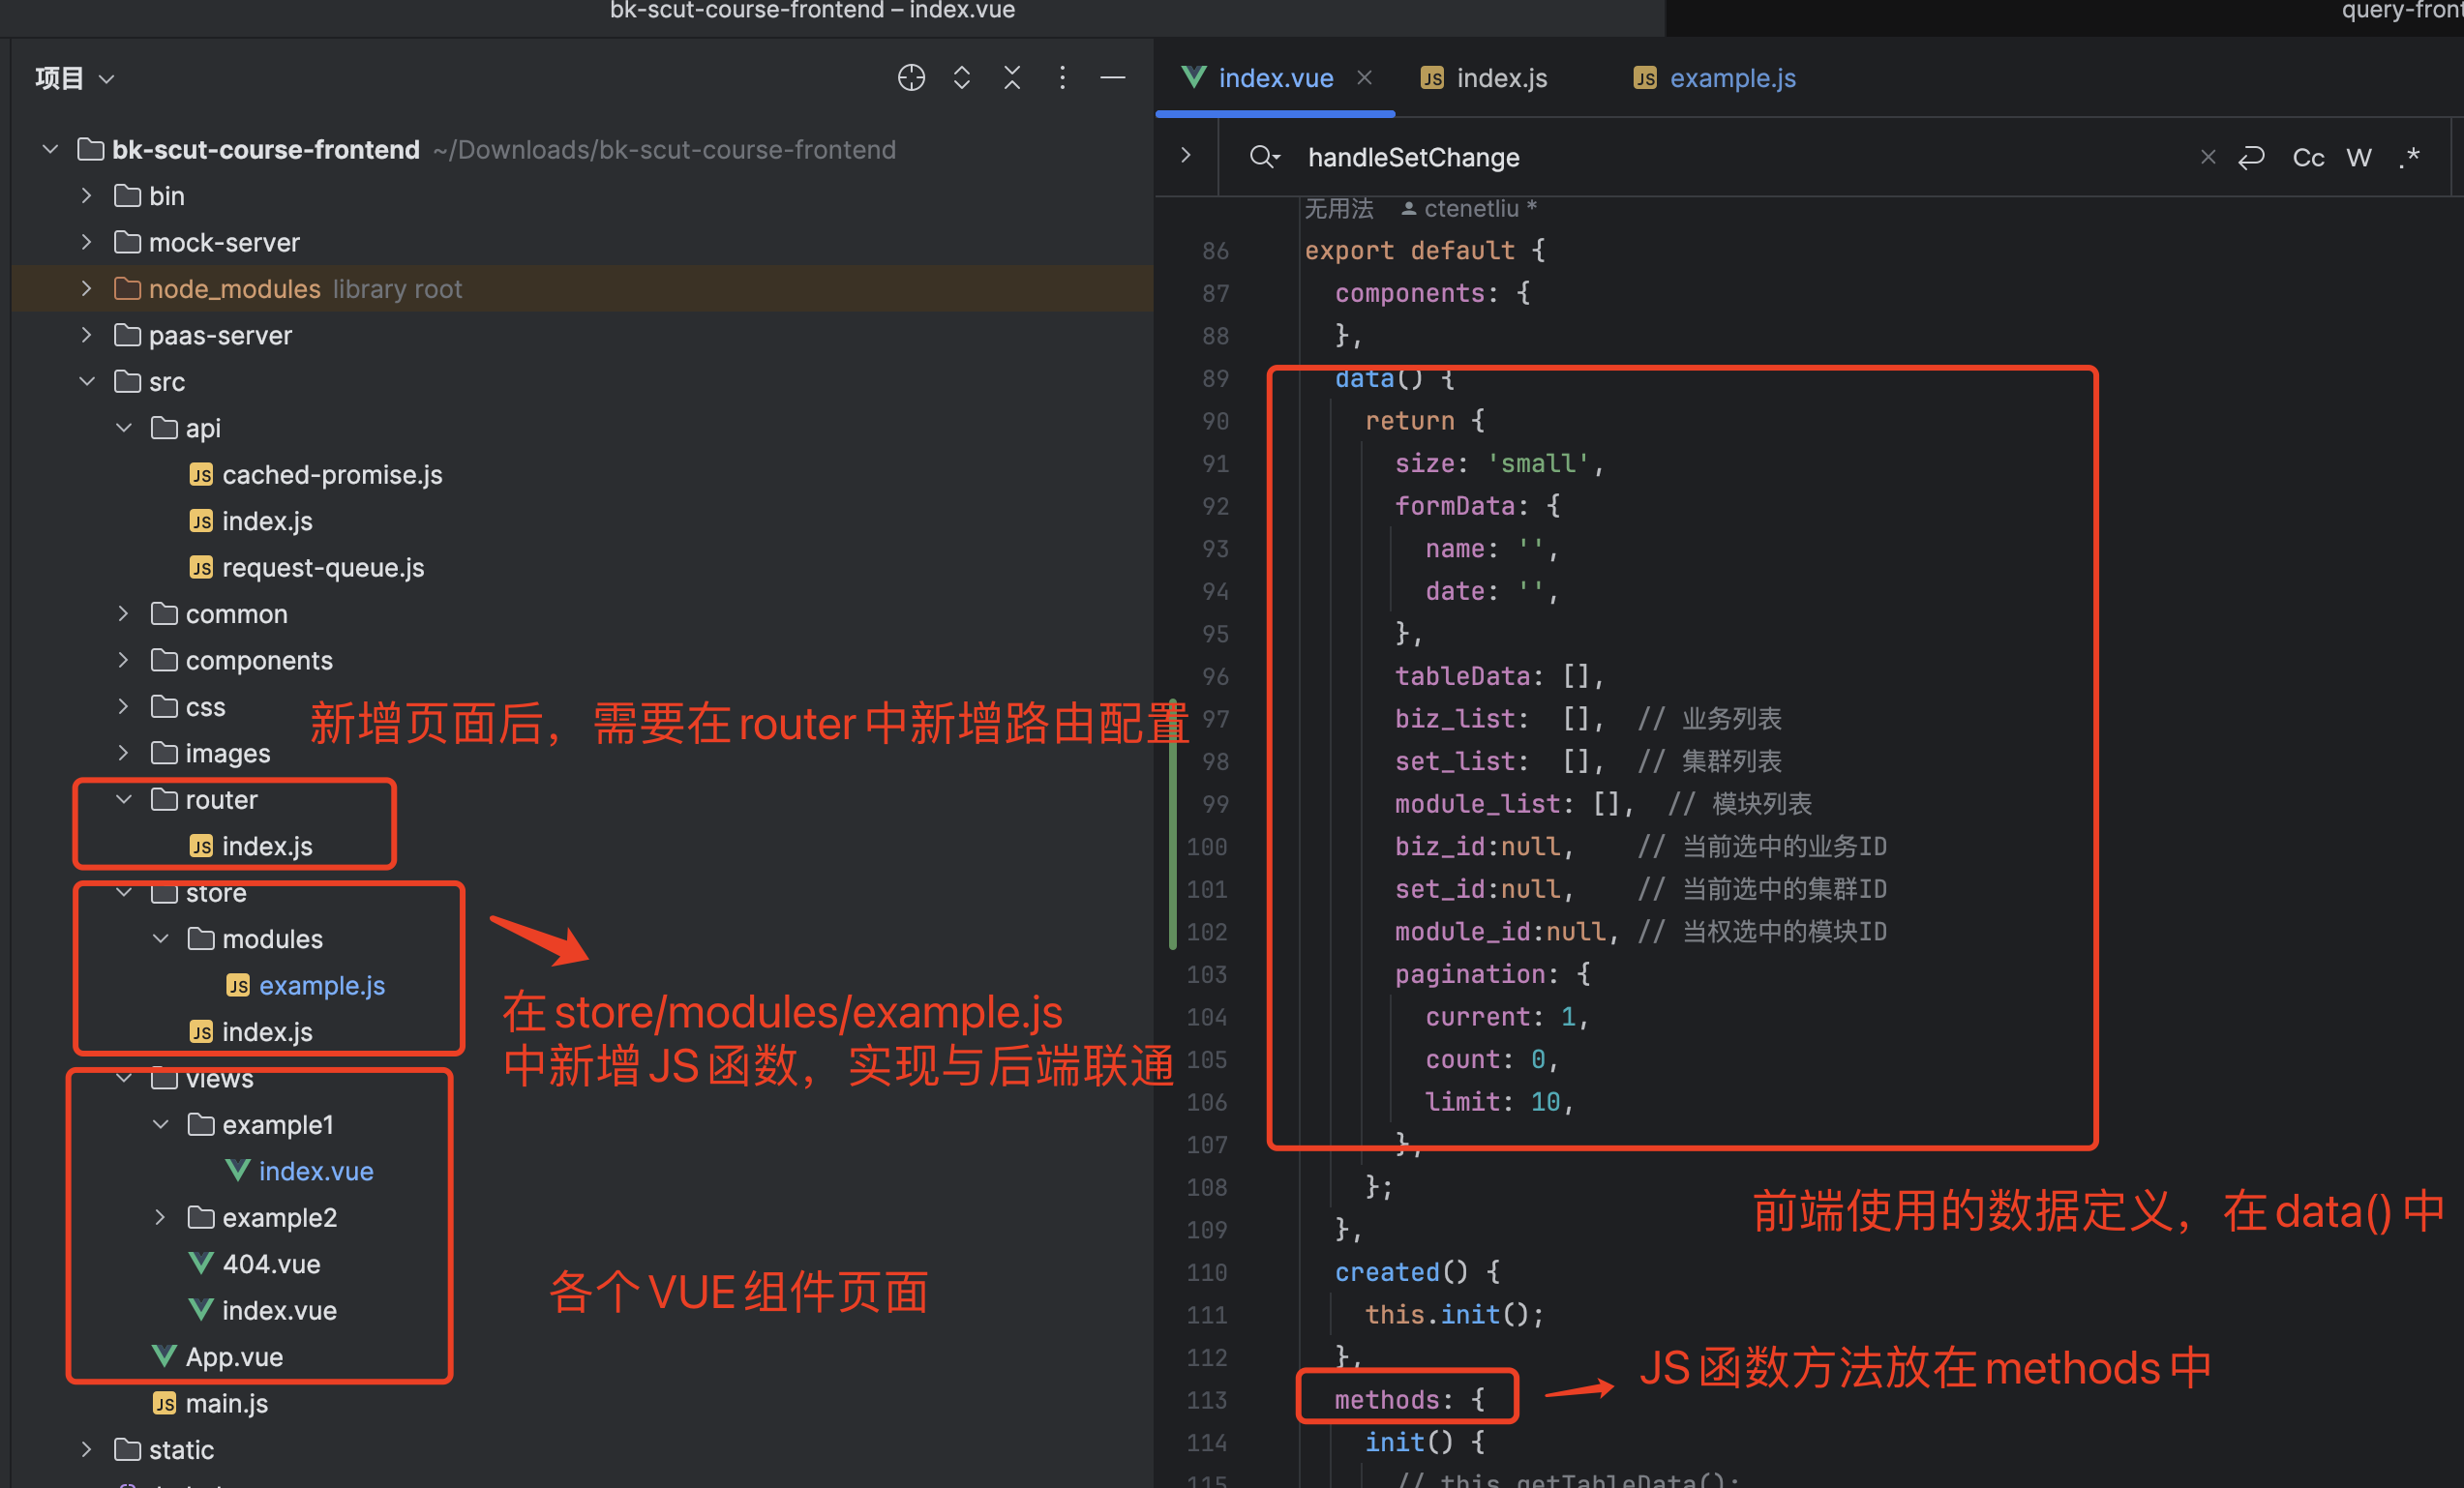Open 404.vue in the views folder
Image resolution: width=2464 pixels, height=1488 pixels.
[270, 1264]
